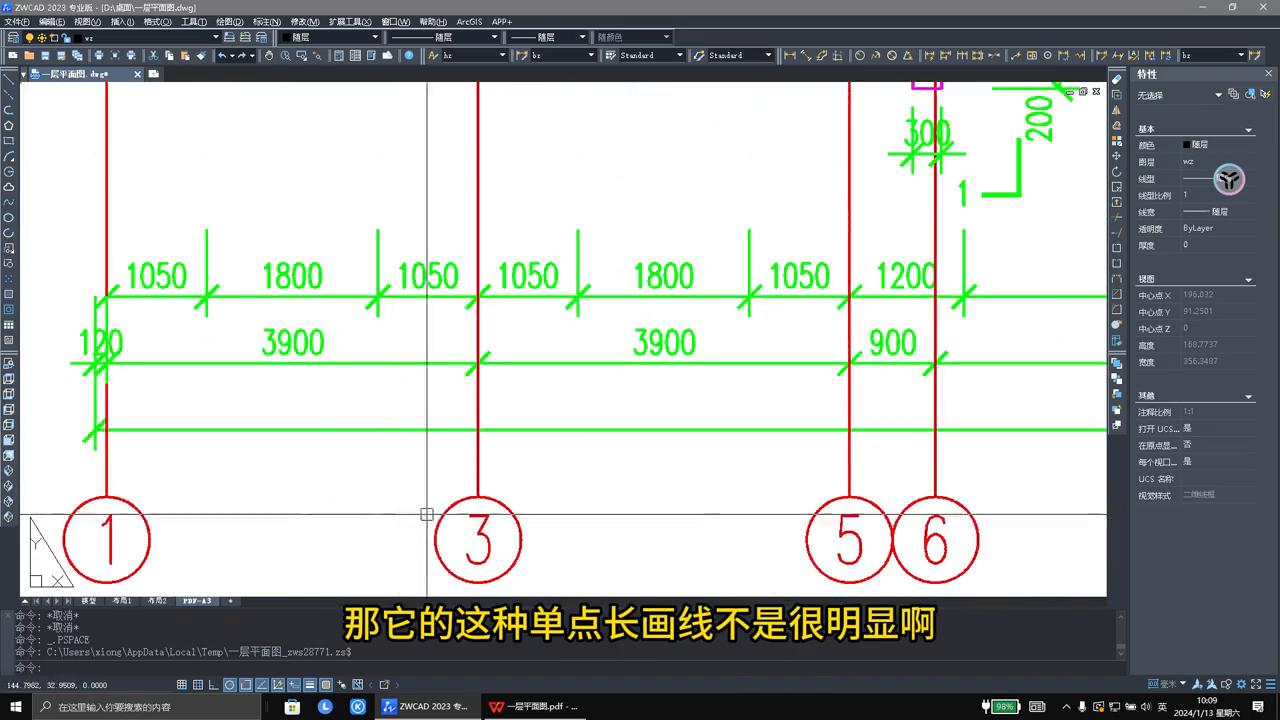The width and height of the screenshot is (1280, 720).
Task: Open the 标注(N) menu
Action: click(x=267, y=21)
